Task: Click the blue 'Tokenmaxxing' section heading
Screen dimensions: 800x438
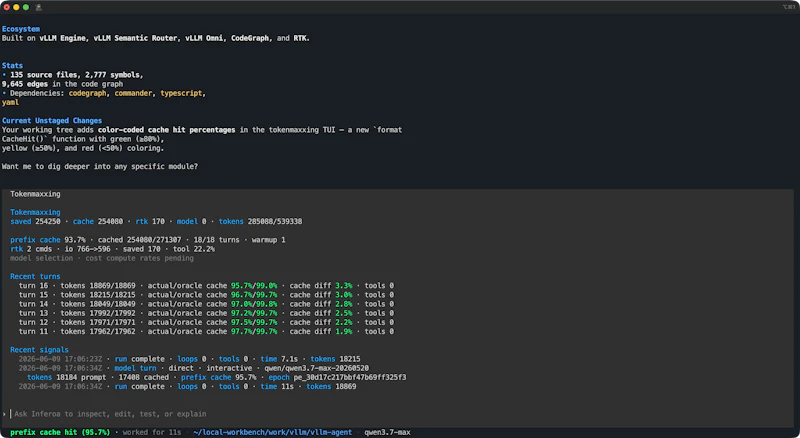Action: point(35,212)
